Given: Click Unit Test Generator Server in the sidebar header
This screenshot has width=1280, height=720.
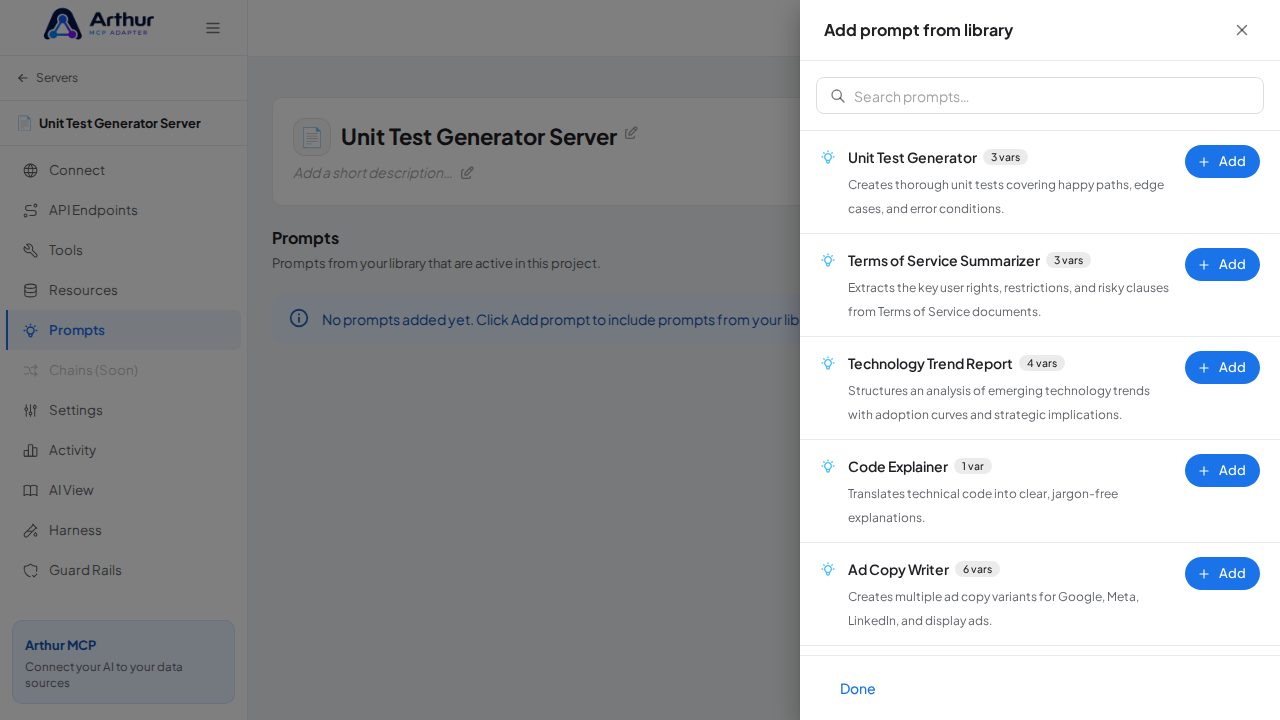Looking at the screenshot, I should pyautogui.click(x=120, y=123).
